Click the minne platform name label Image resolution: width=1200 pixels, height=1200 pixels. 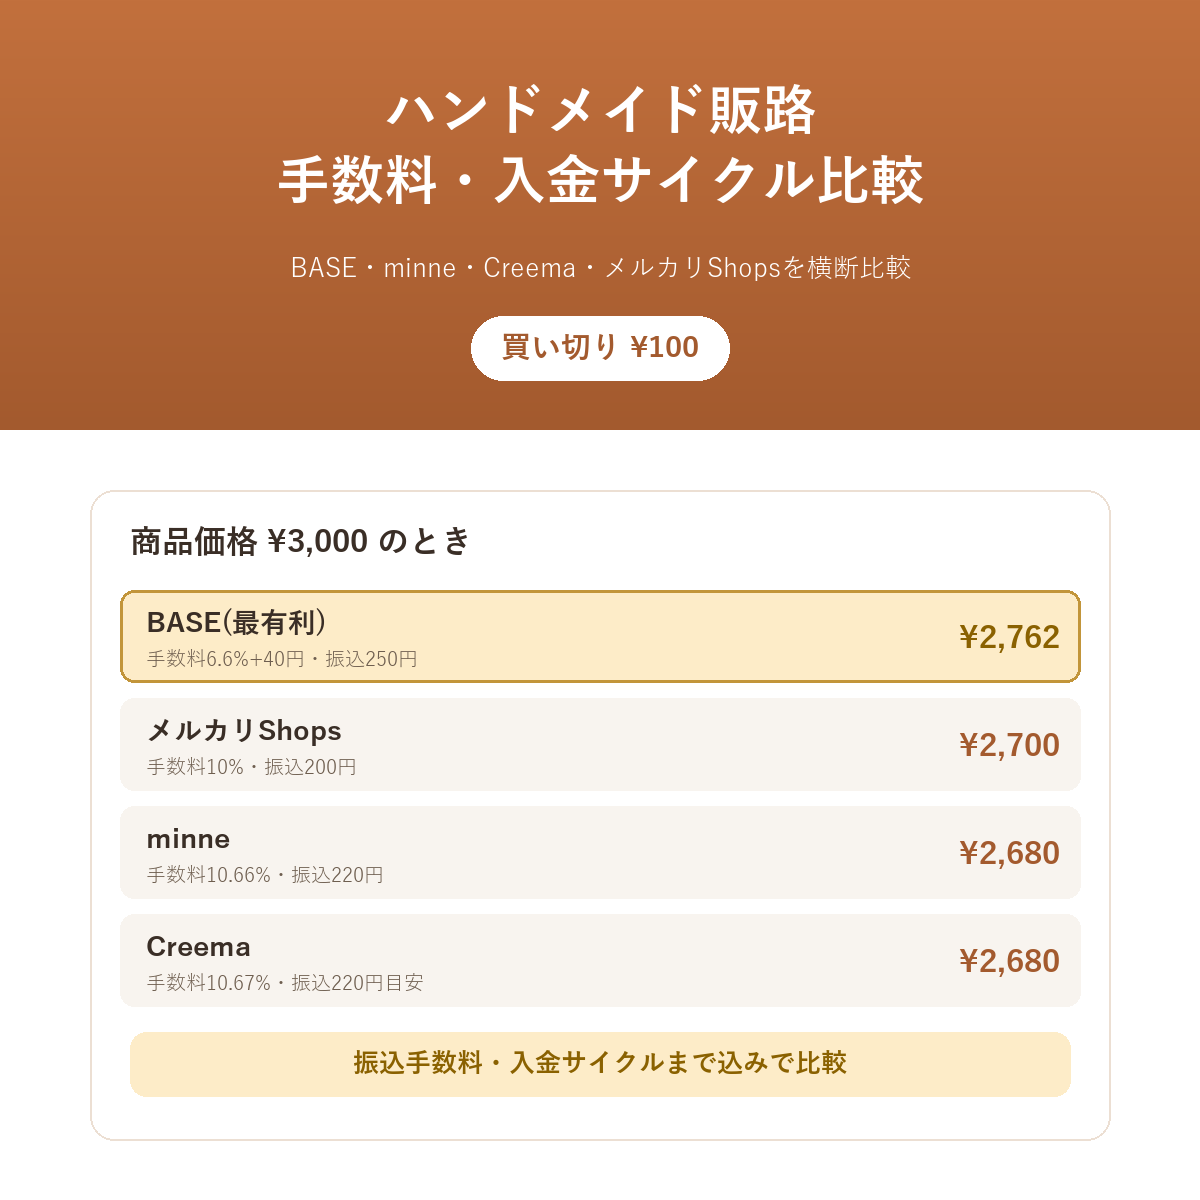coord(188,839)
